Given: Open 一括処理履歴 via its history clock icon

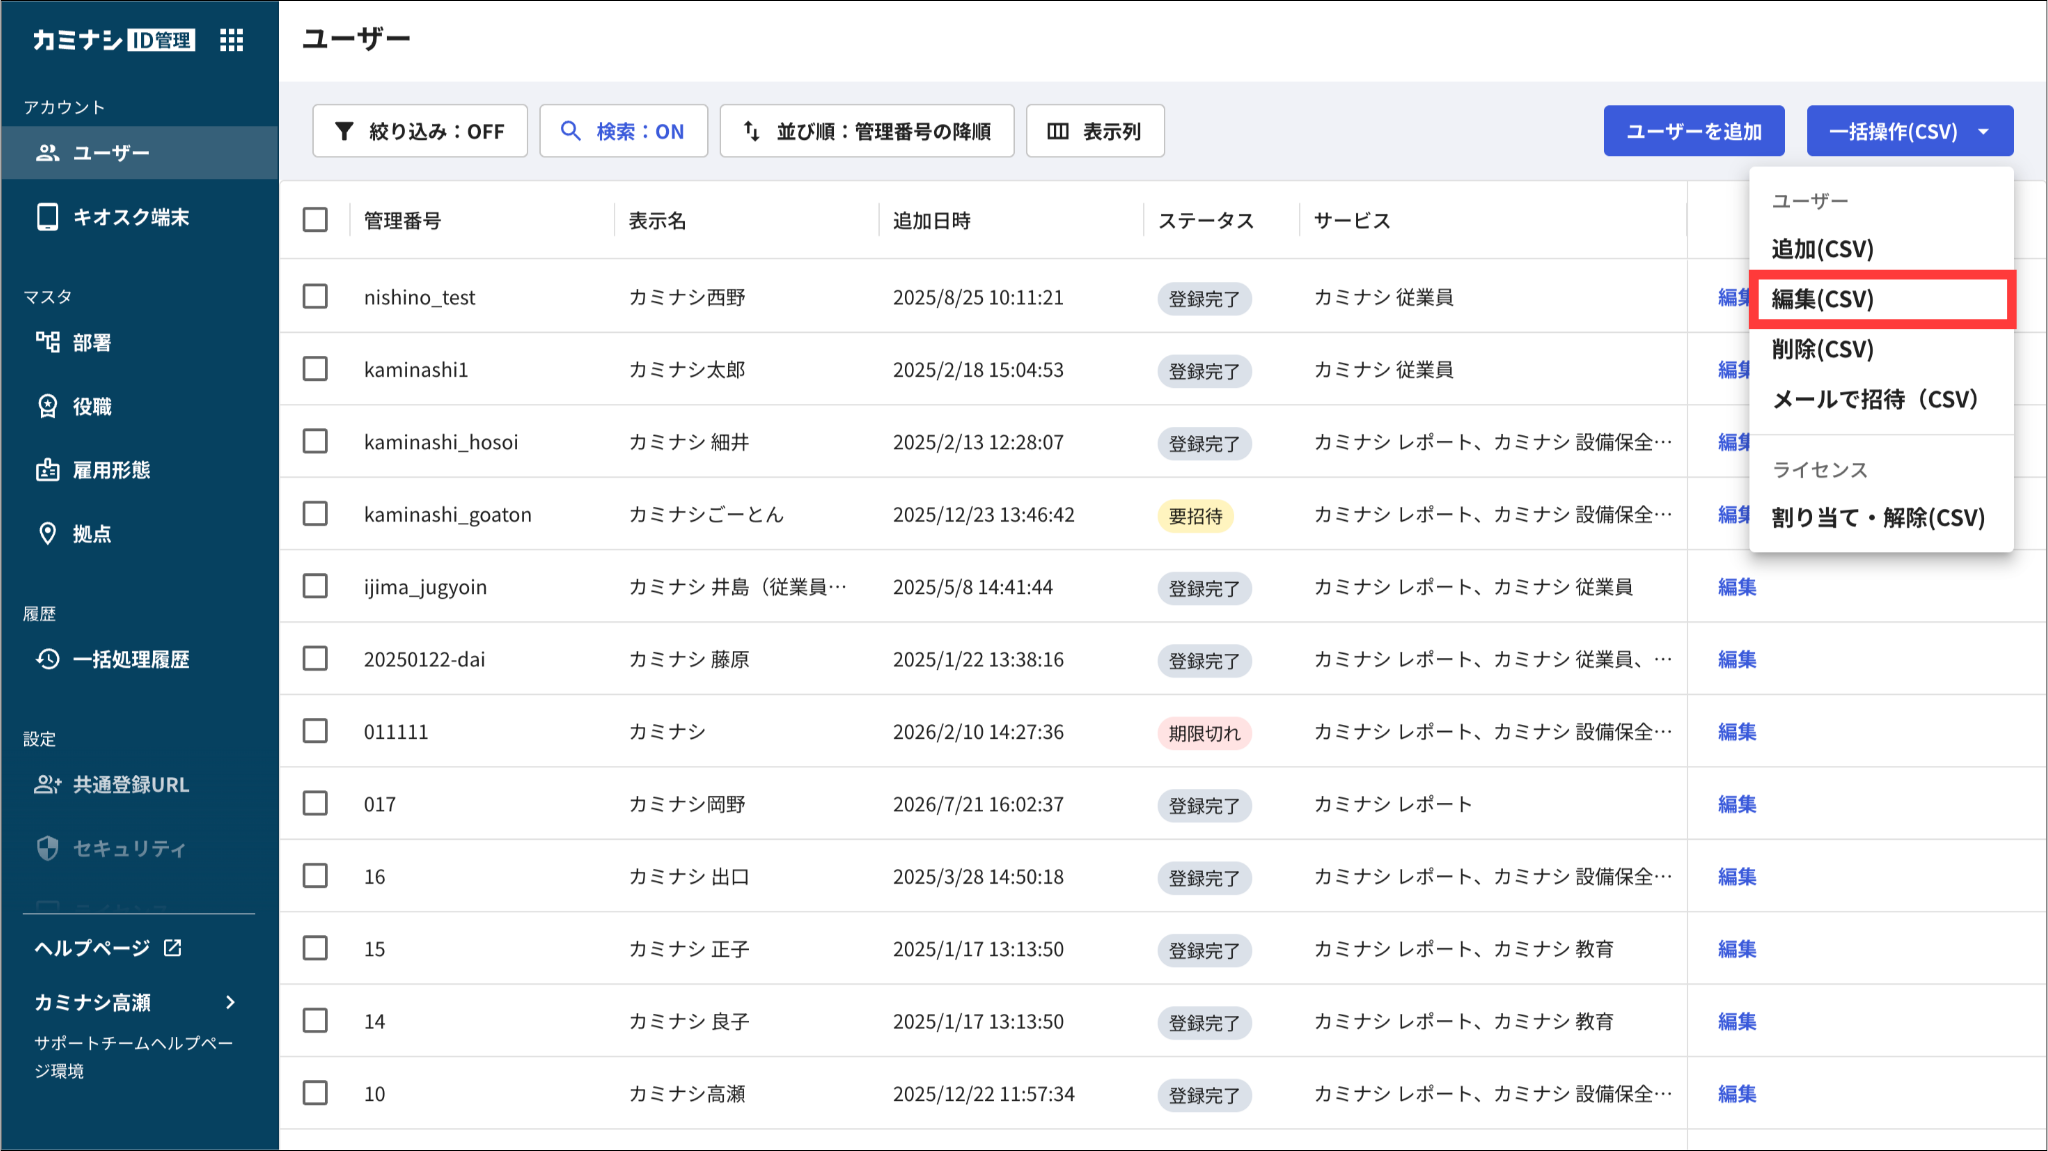Looking at the screenshot, I should [x=47, y=659].
